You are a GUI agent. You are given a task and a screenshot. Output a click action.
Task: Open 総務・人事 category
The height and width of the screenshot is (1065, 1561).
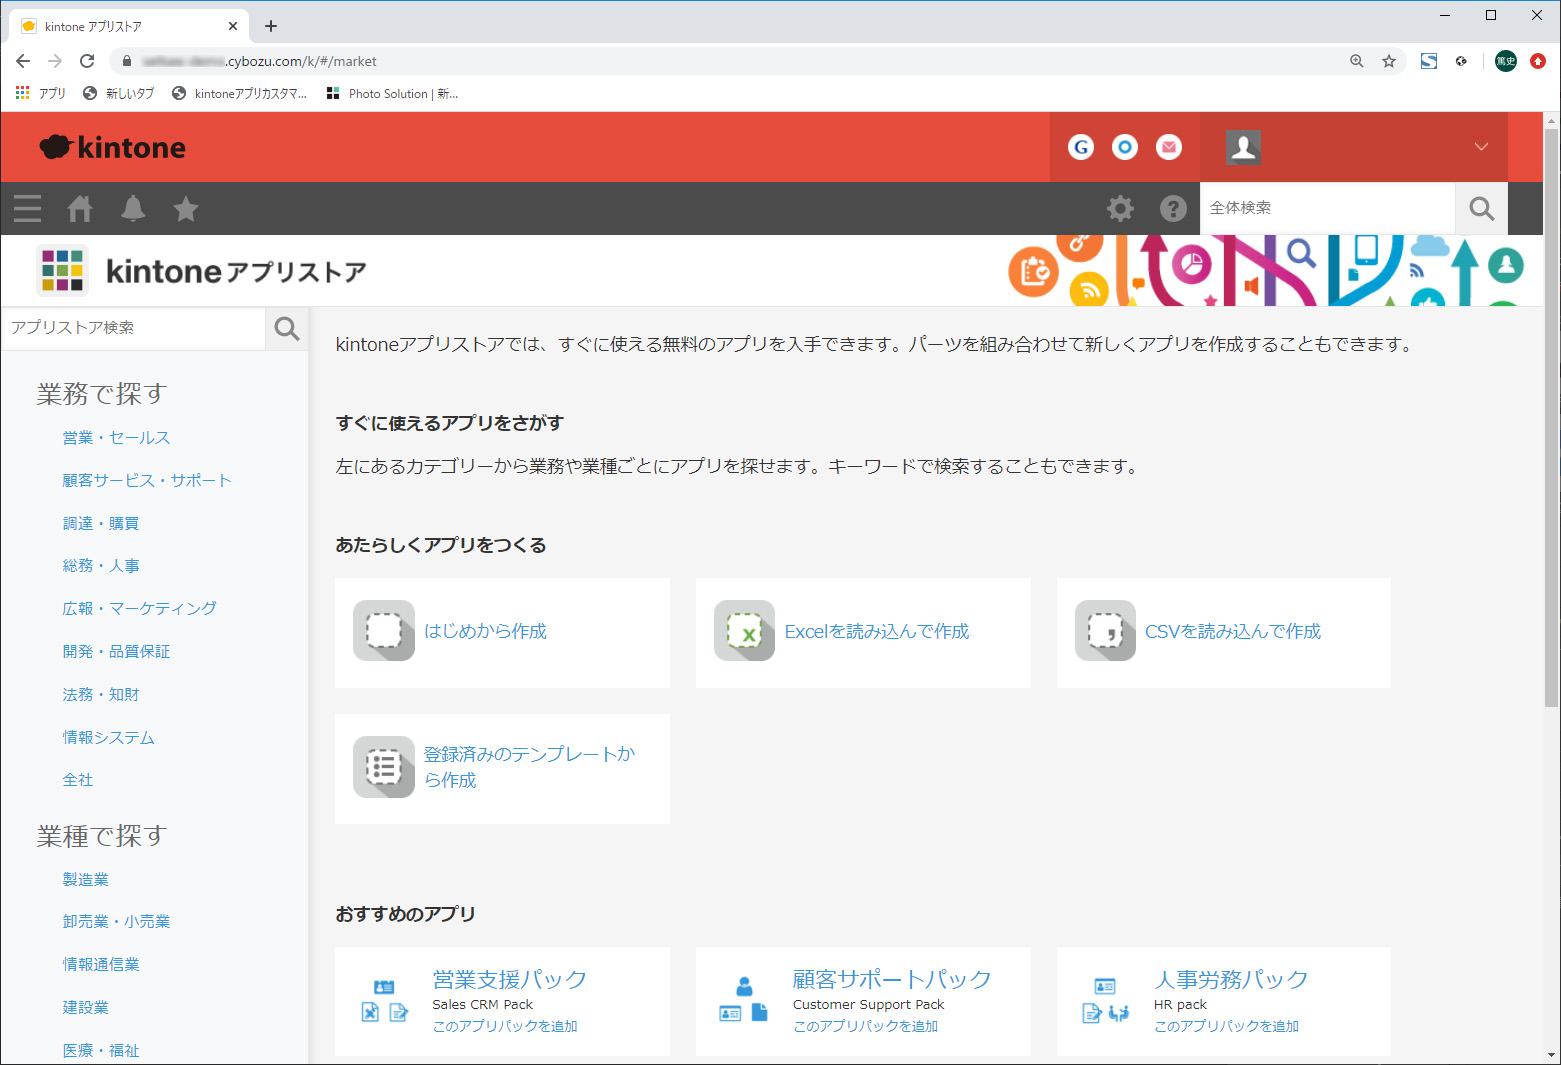click(101, 566)
